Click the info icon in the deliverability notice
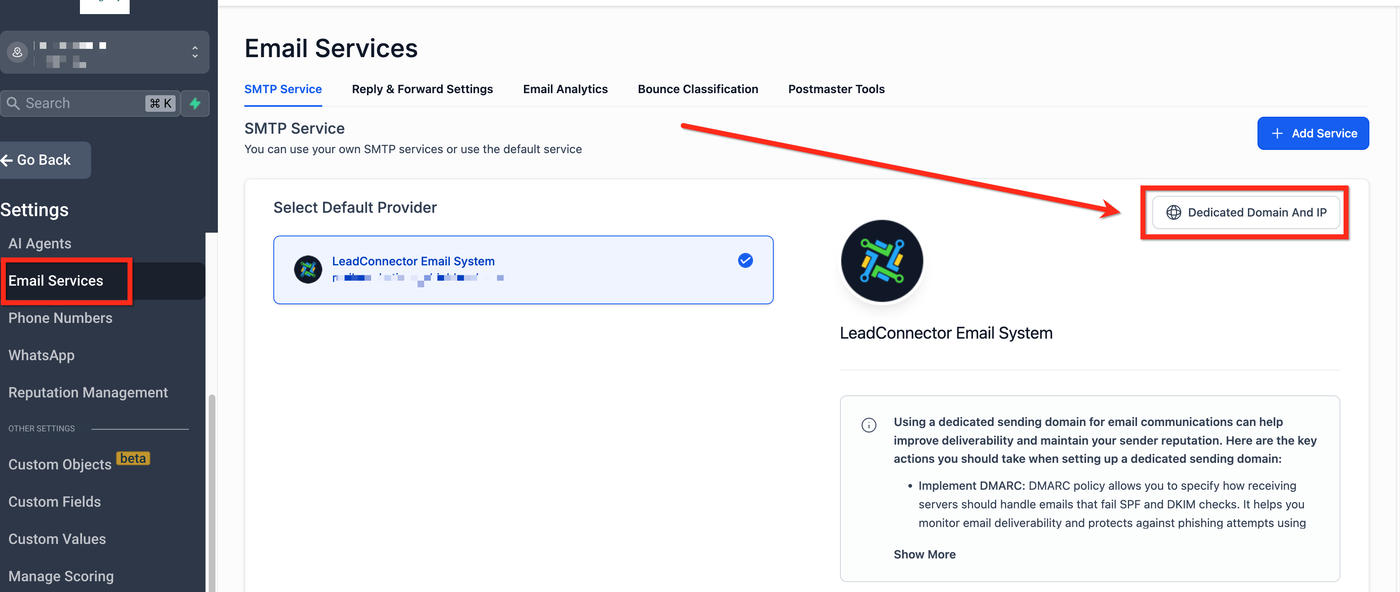 pyautogui.click(x=869, y=425)
